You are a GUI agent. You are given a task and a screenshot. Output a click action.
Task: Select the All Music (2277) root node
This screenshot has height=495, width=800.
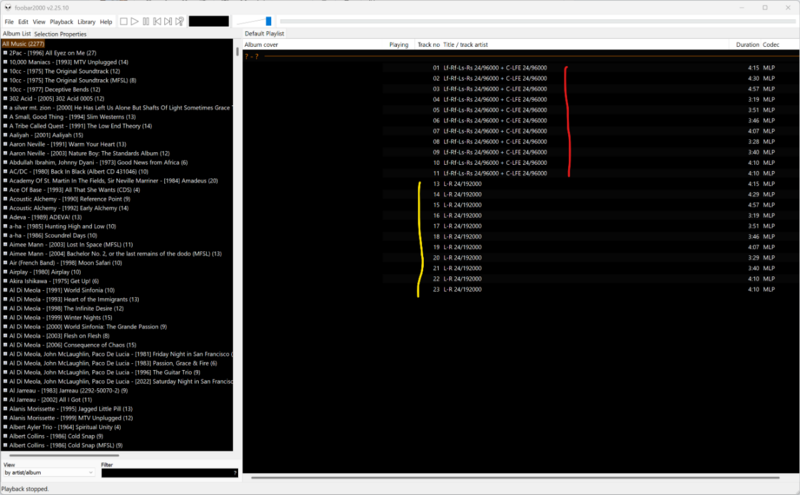(23, 44)
